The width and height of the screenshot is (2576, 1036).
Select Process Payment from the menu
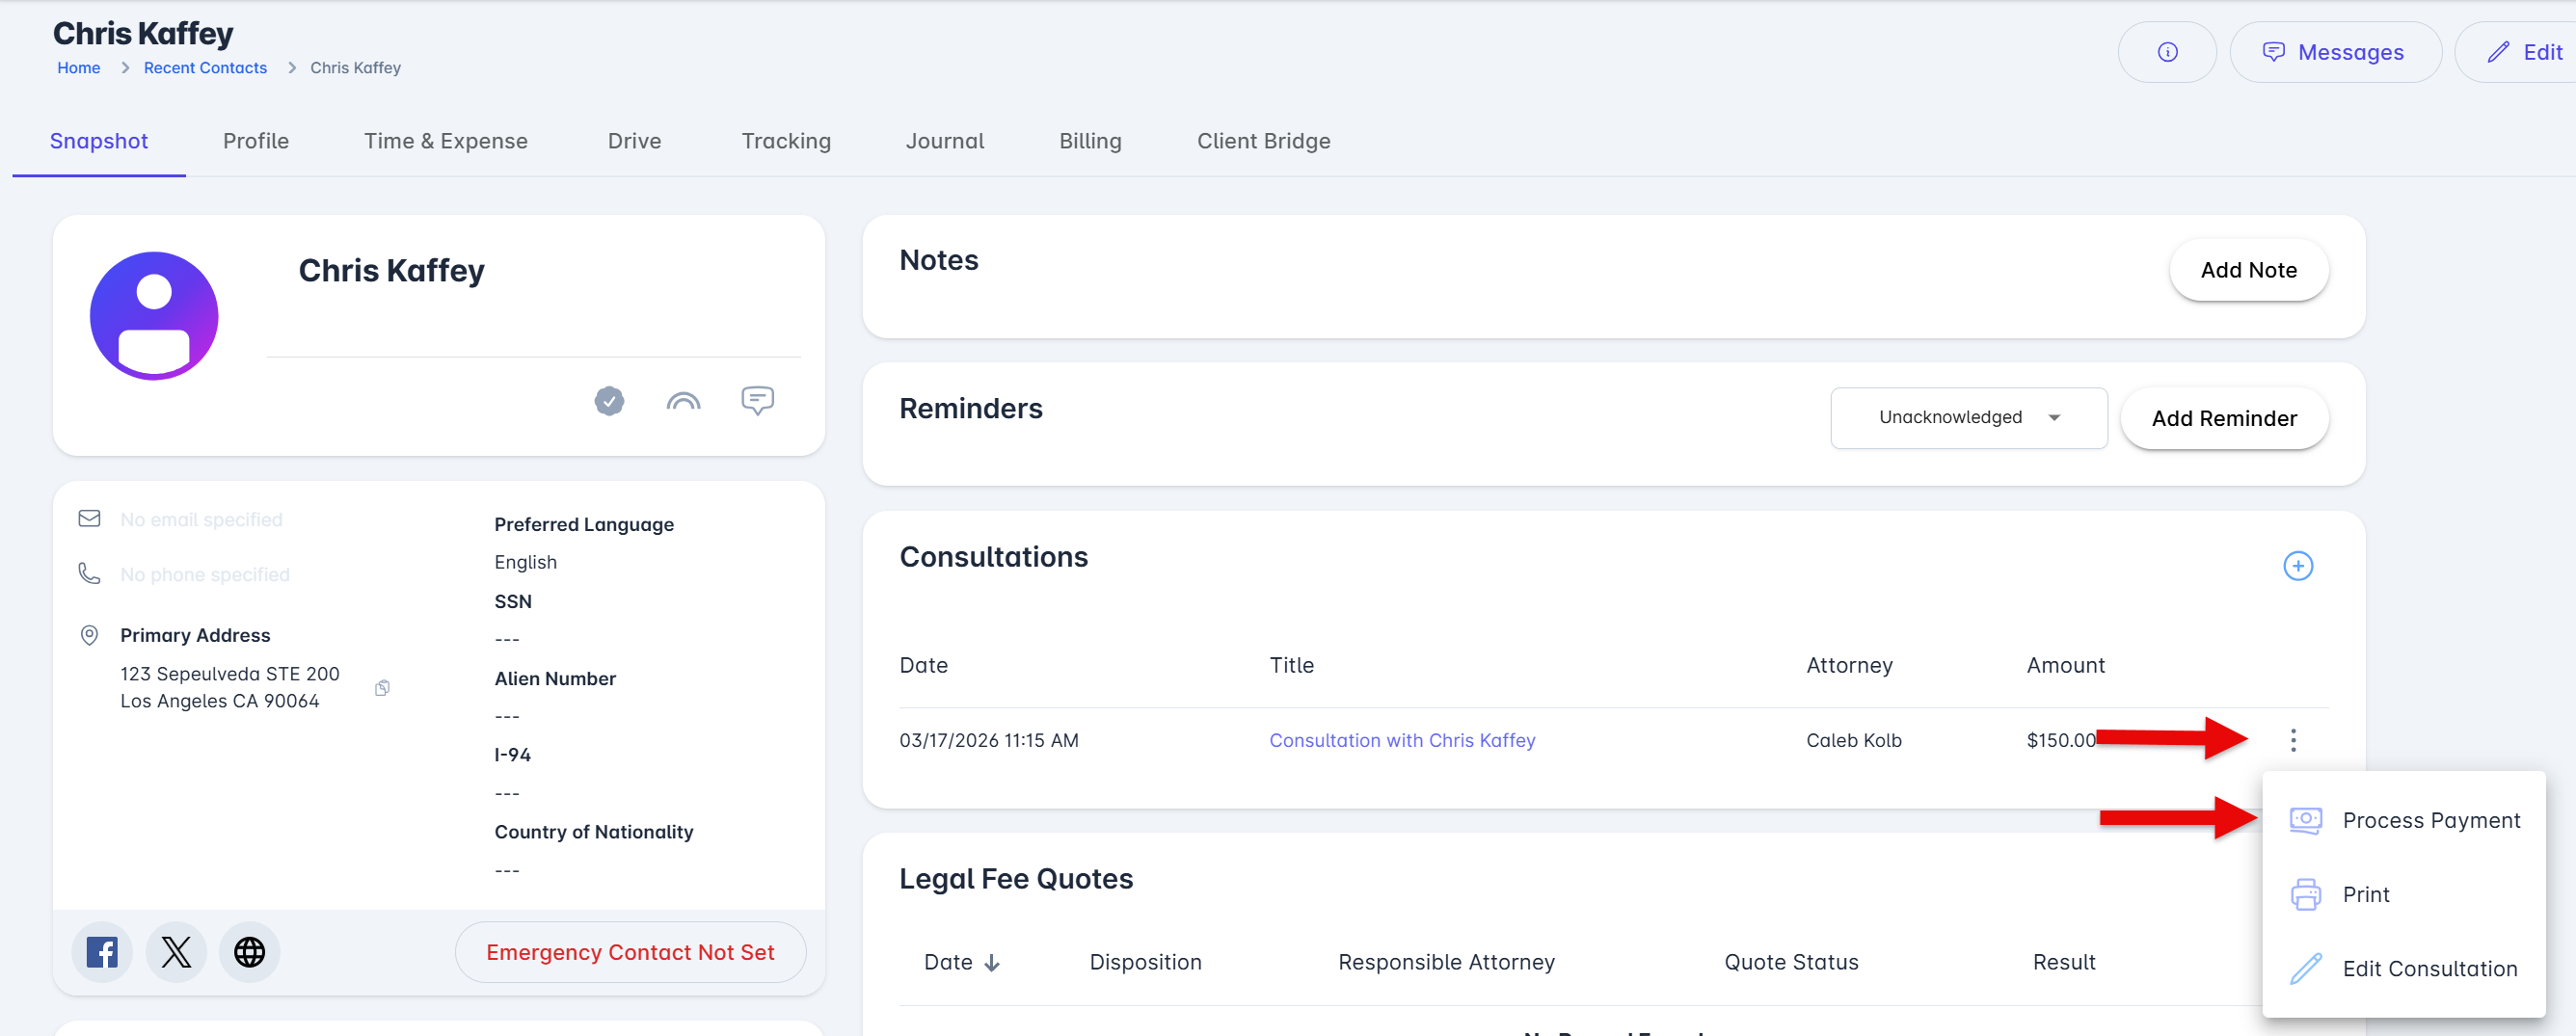point(2430,820)
